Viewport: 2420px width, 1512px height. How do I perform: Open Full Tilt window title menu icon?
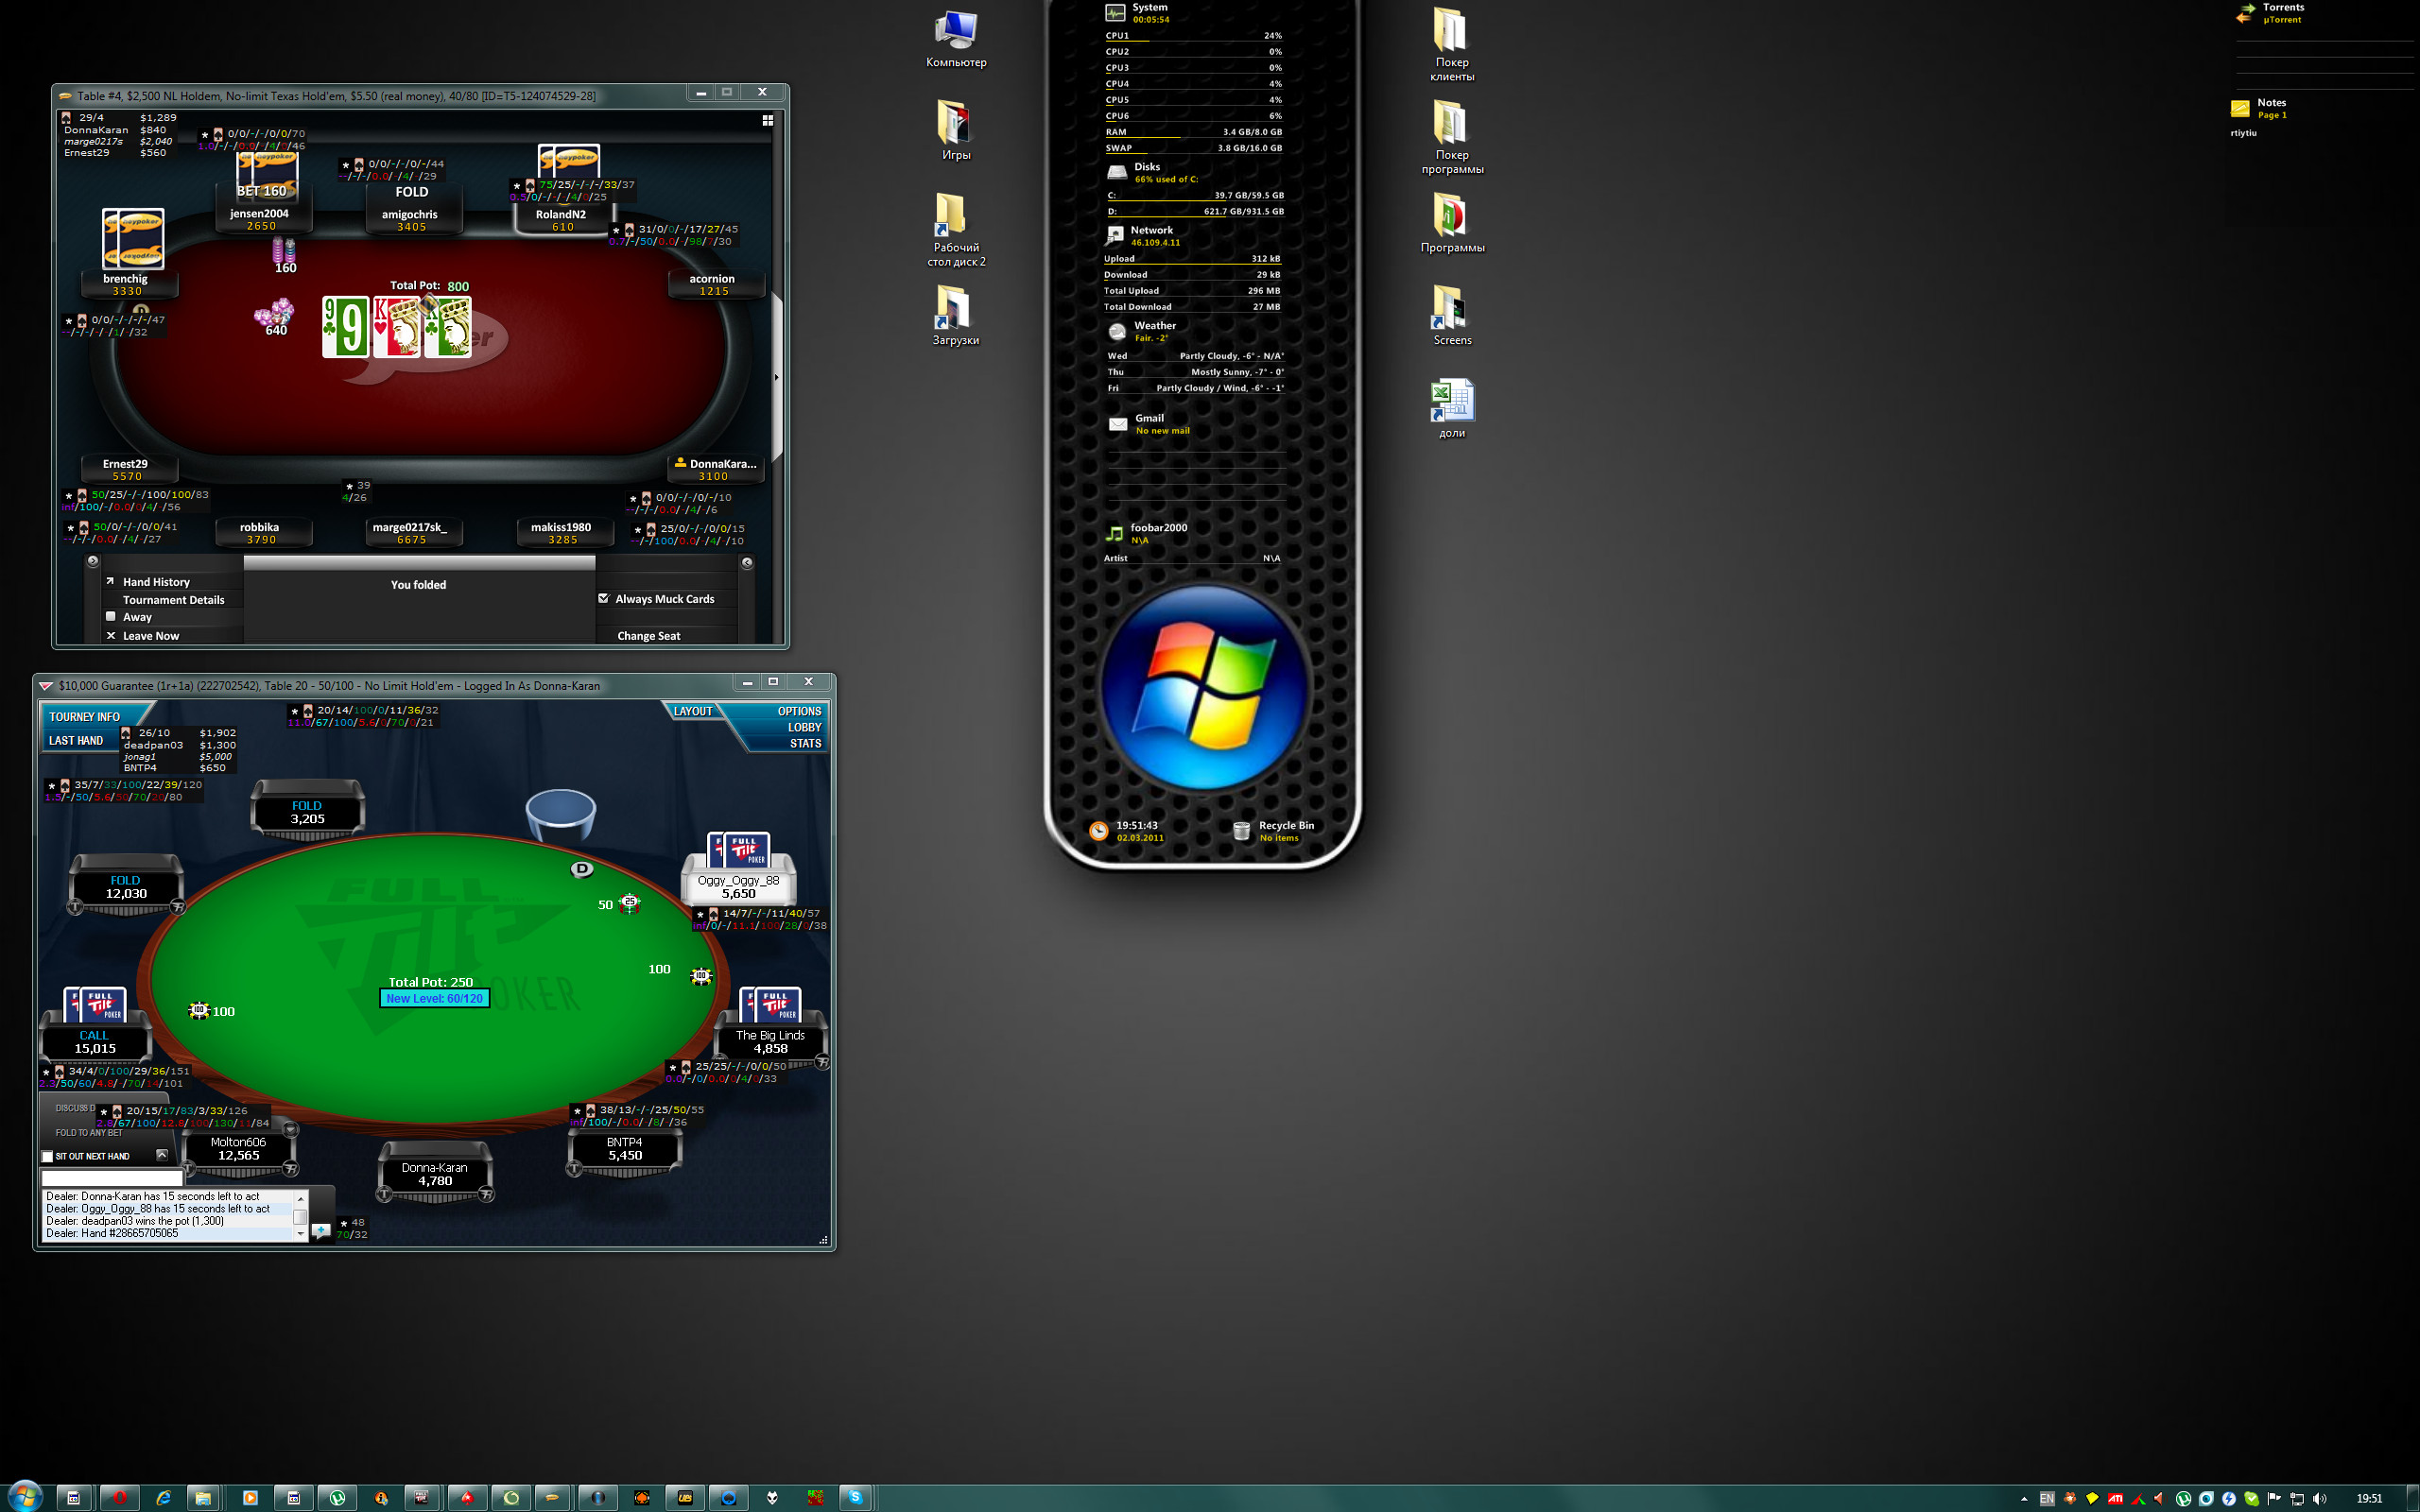(x=45, y=685)
